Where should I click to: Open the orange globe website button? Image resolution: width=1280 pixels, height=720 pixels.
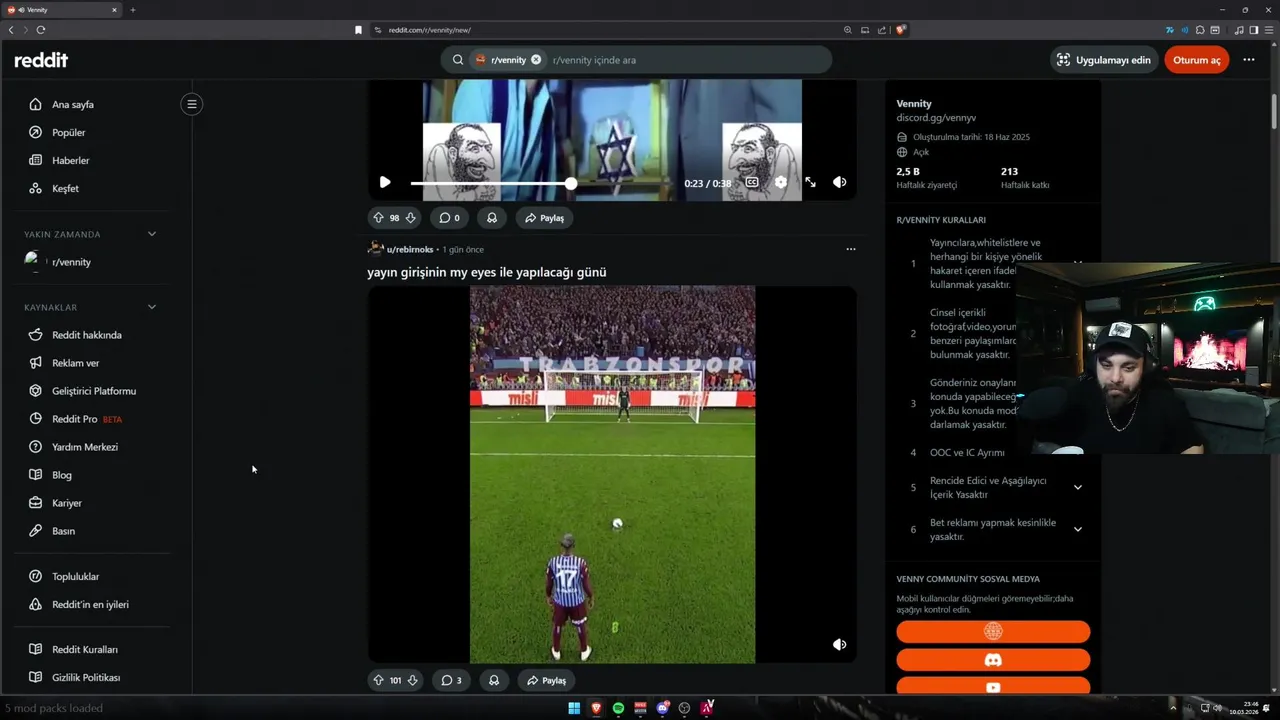point(993,631)
